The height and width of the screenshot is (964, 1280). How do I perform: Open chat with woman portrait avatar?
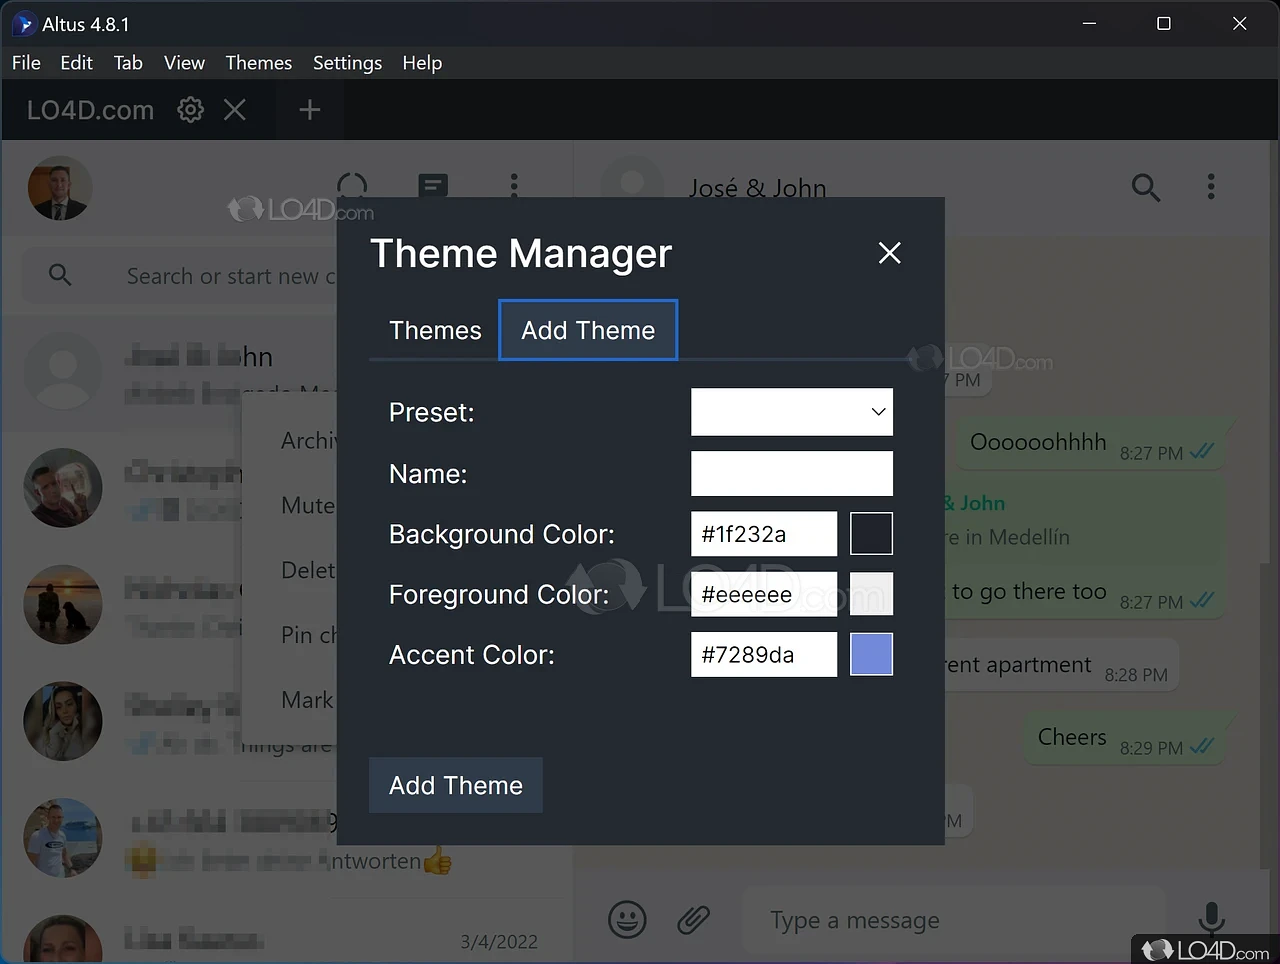[63, 721]
